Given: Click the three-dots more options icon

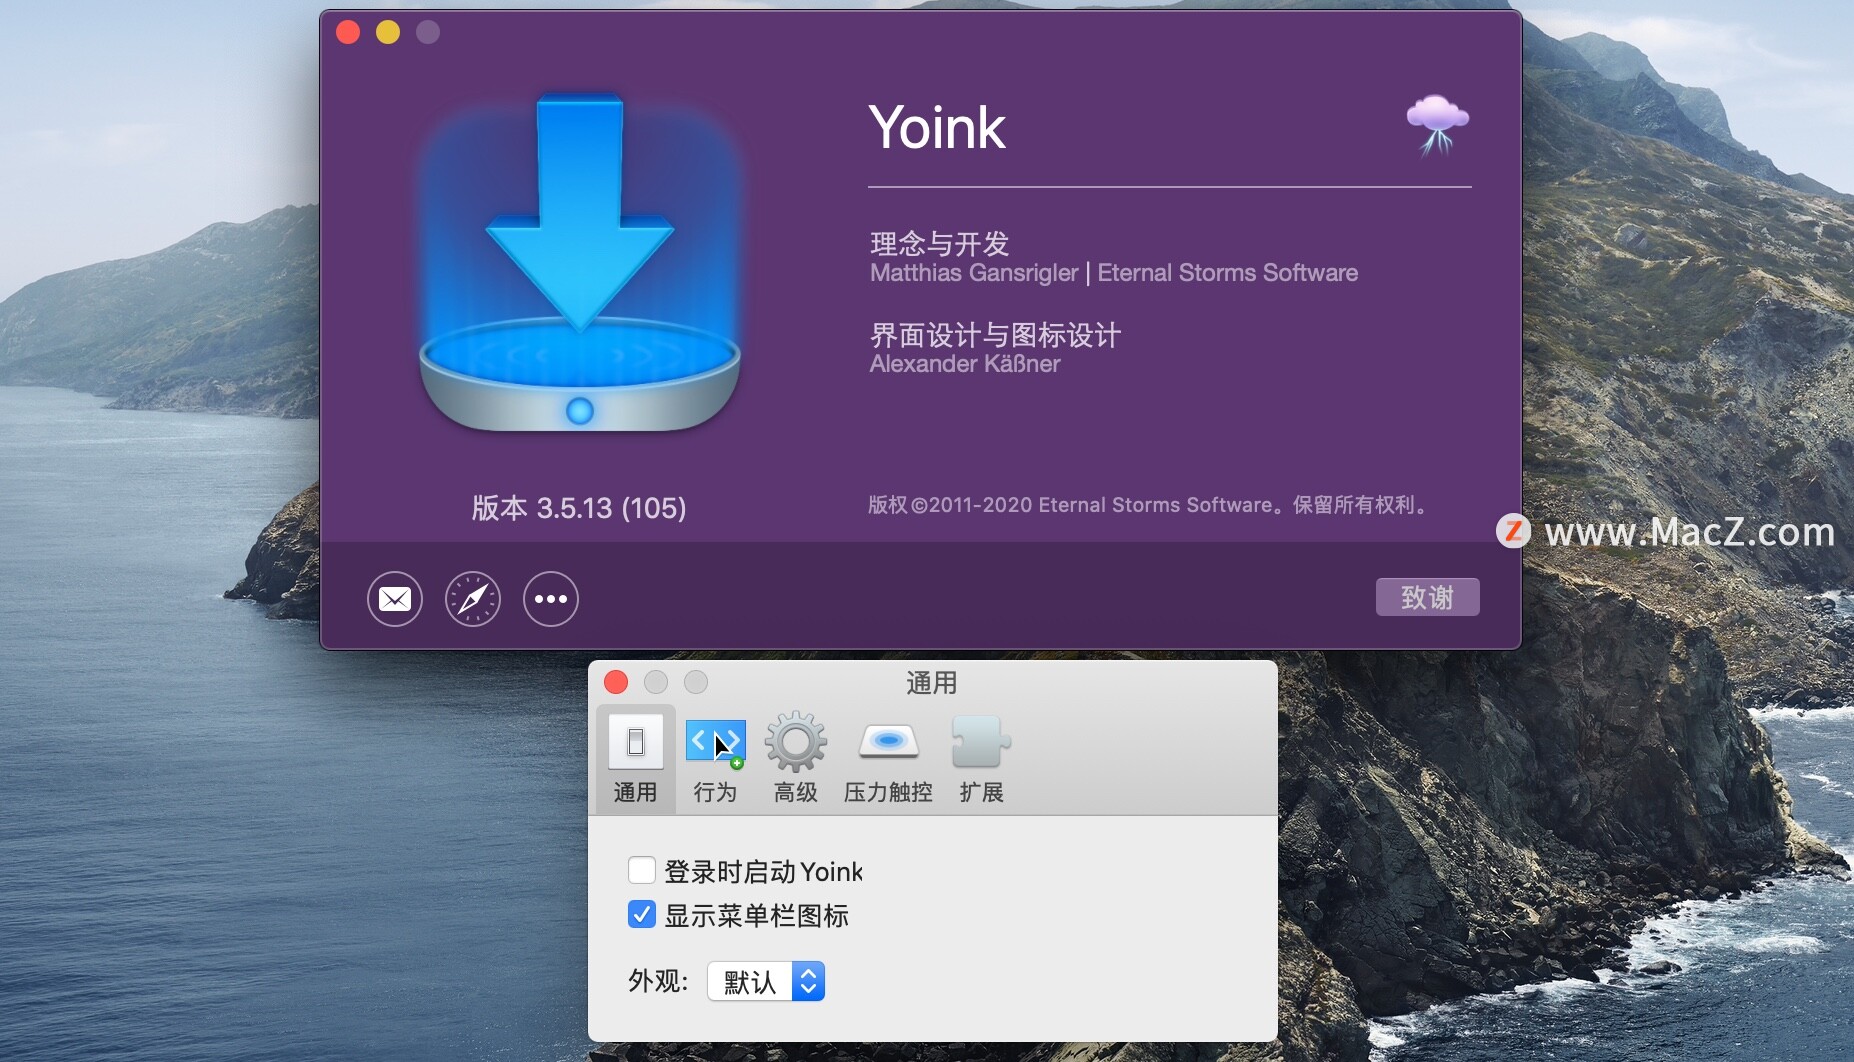Looking at the screenshot, I should pyautogui.click(x=551, y=599).
